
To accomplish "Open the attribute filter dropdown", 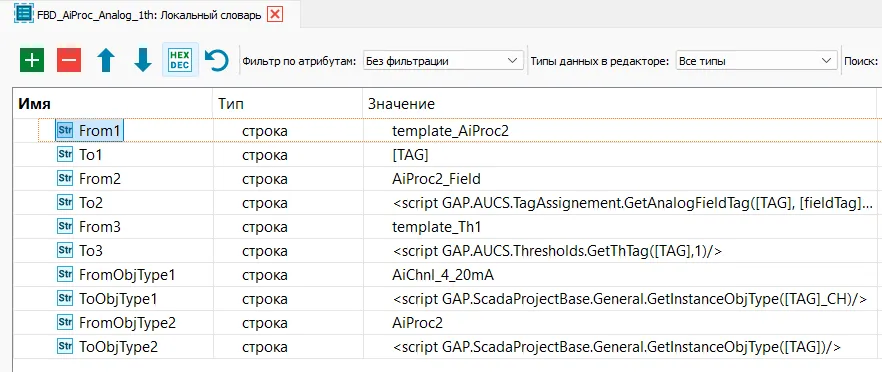I will coord(442,61).
